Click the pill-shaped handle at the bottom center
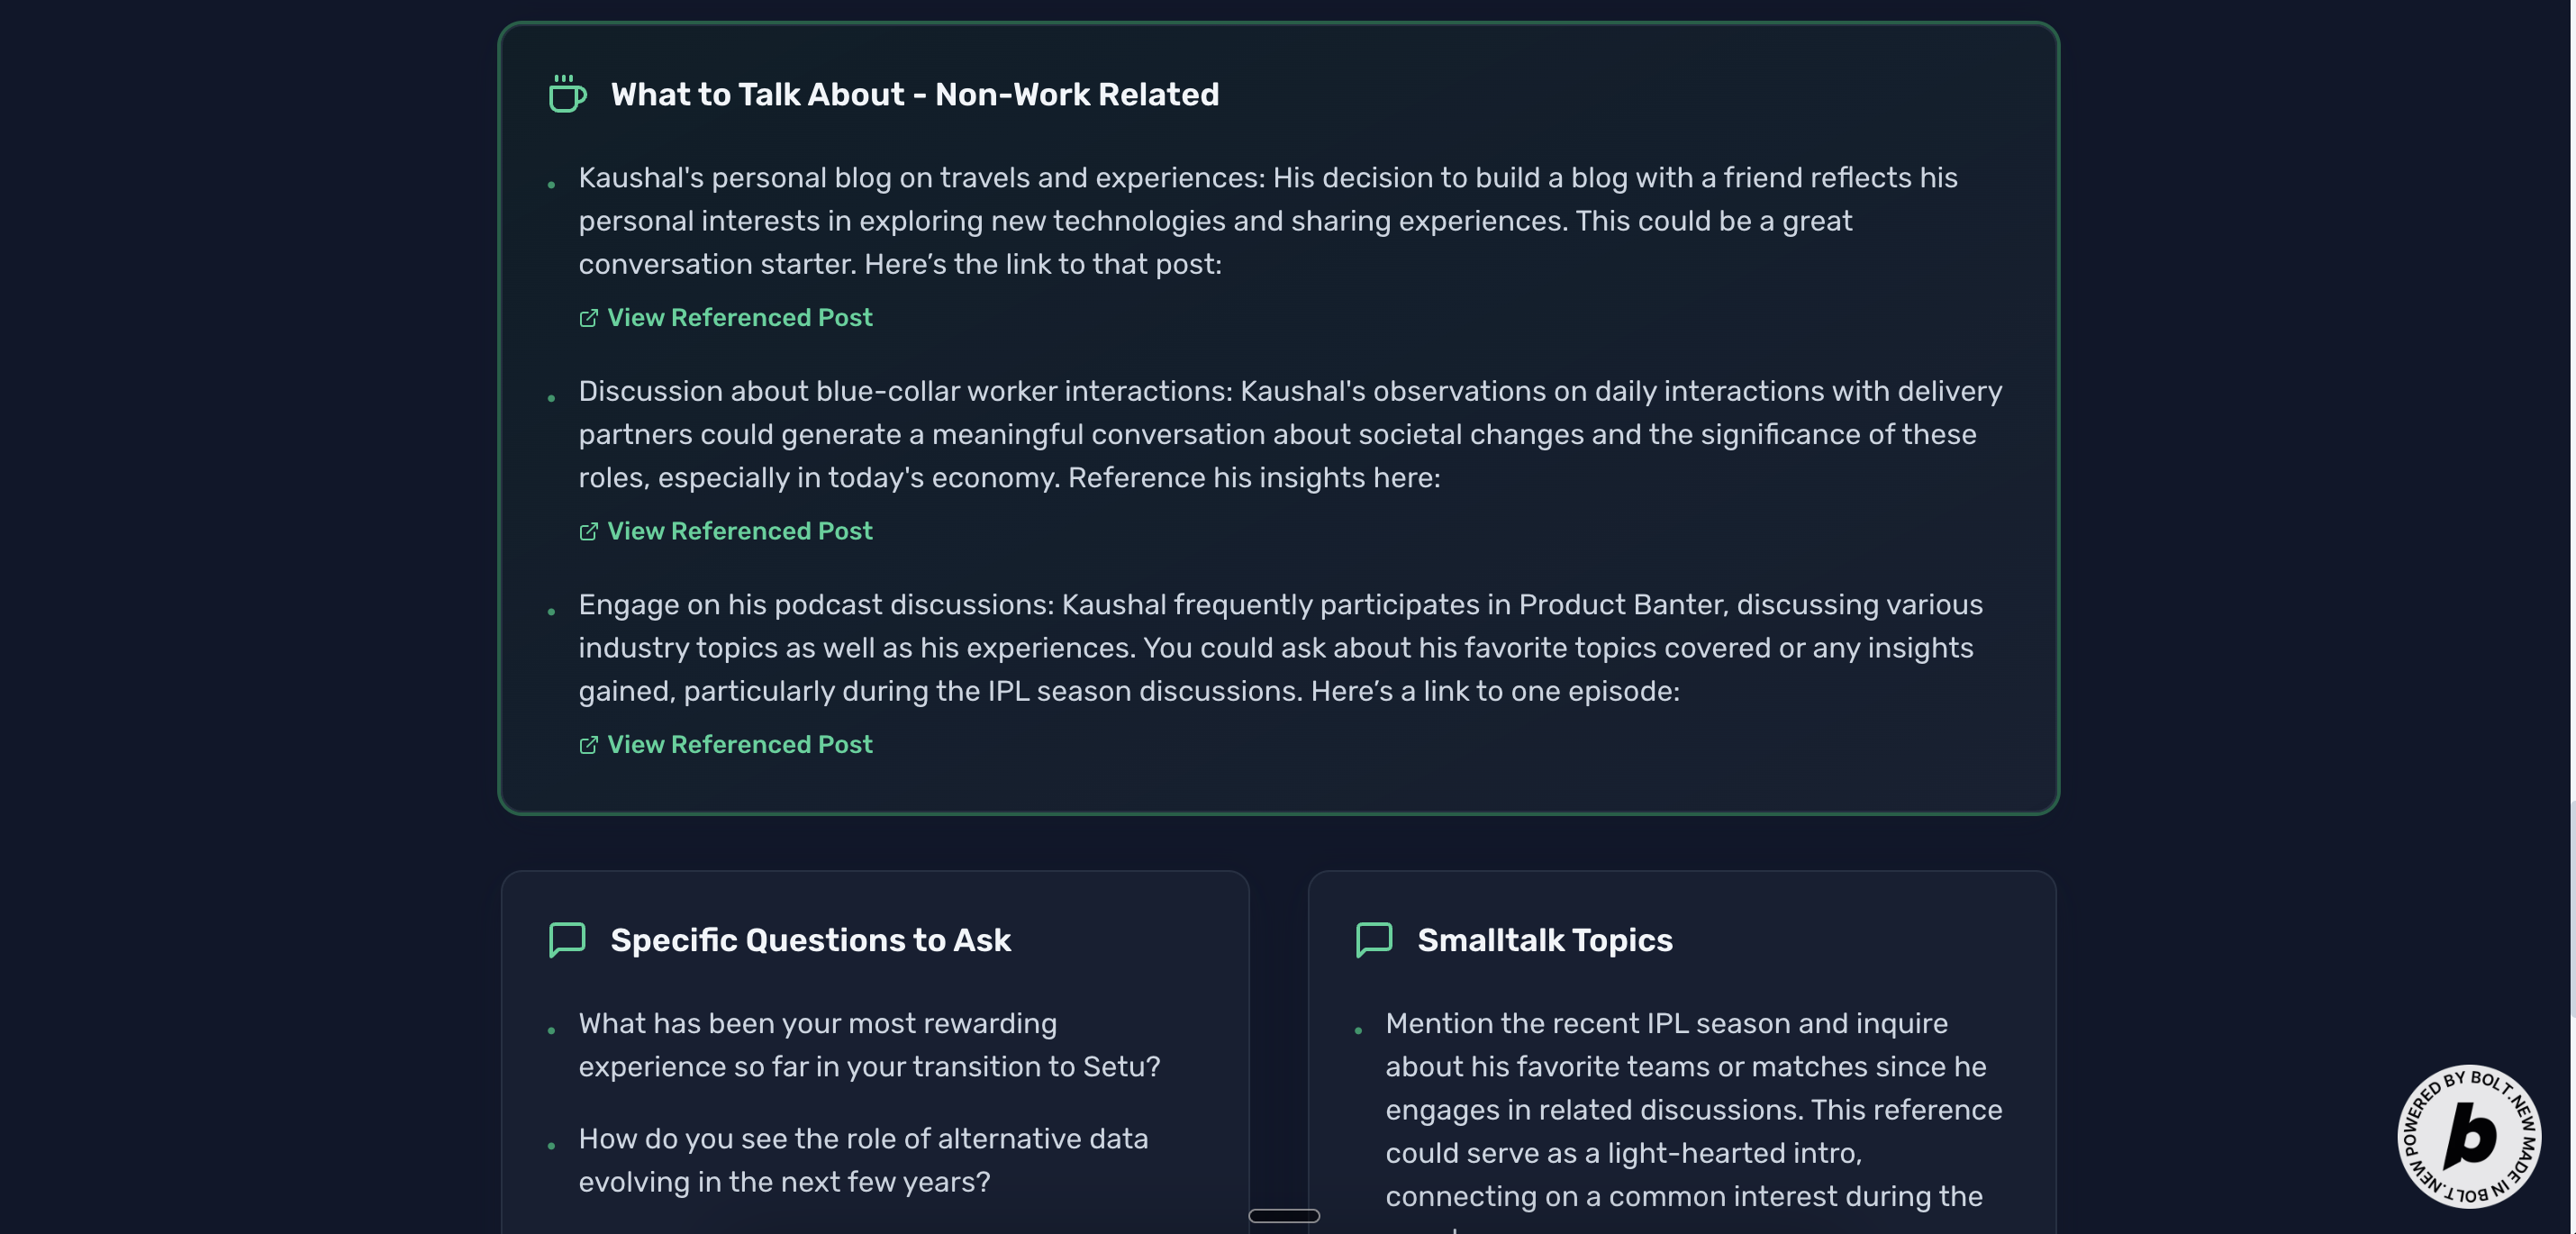 pos(1284,1216)
